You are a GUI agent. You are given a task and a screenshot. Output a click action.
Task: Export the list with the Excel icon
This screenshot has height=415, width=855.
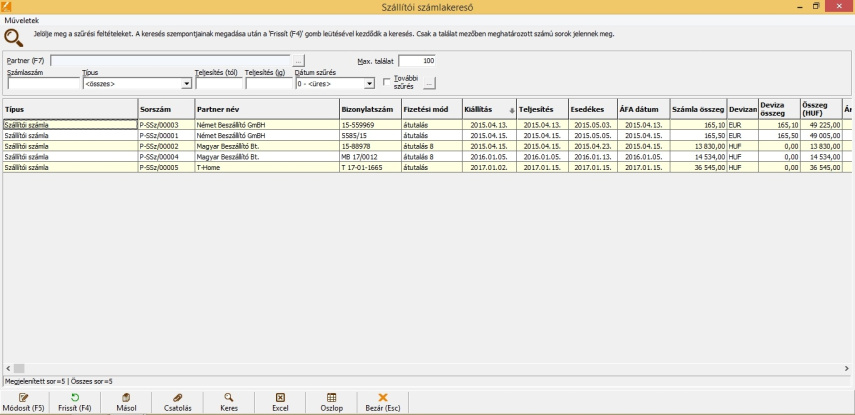(x=280, y=397)
